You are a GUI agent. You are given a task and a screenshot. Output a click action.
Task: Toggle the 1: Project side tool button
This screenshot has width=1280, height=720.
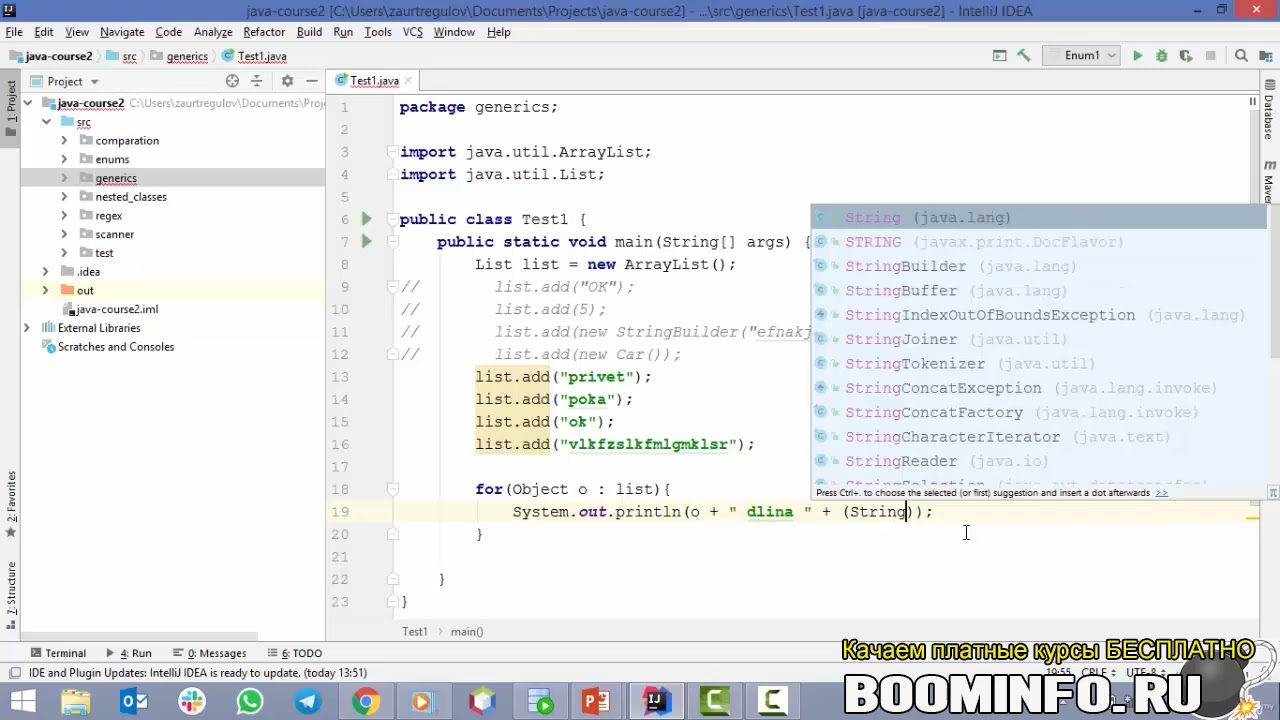[11, 108]
